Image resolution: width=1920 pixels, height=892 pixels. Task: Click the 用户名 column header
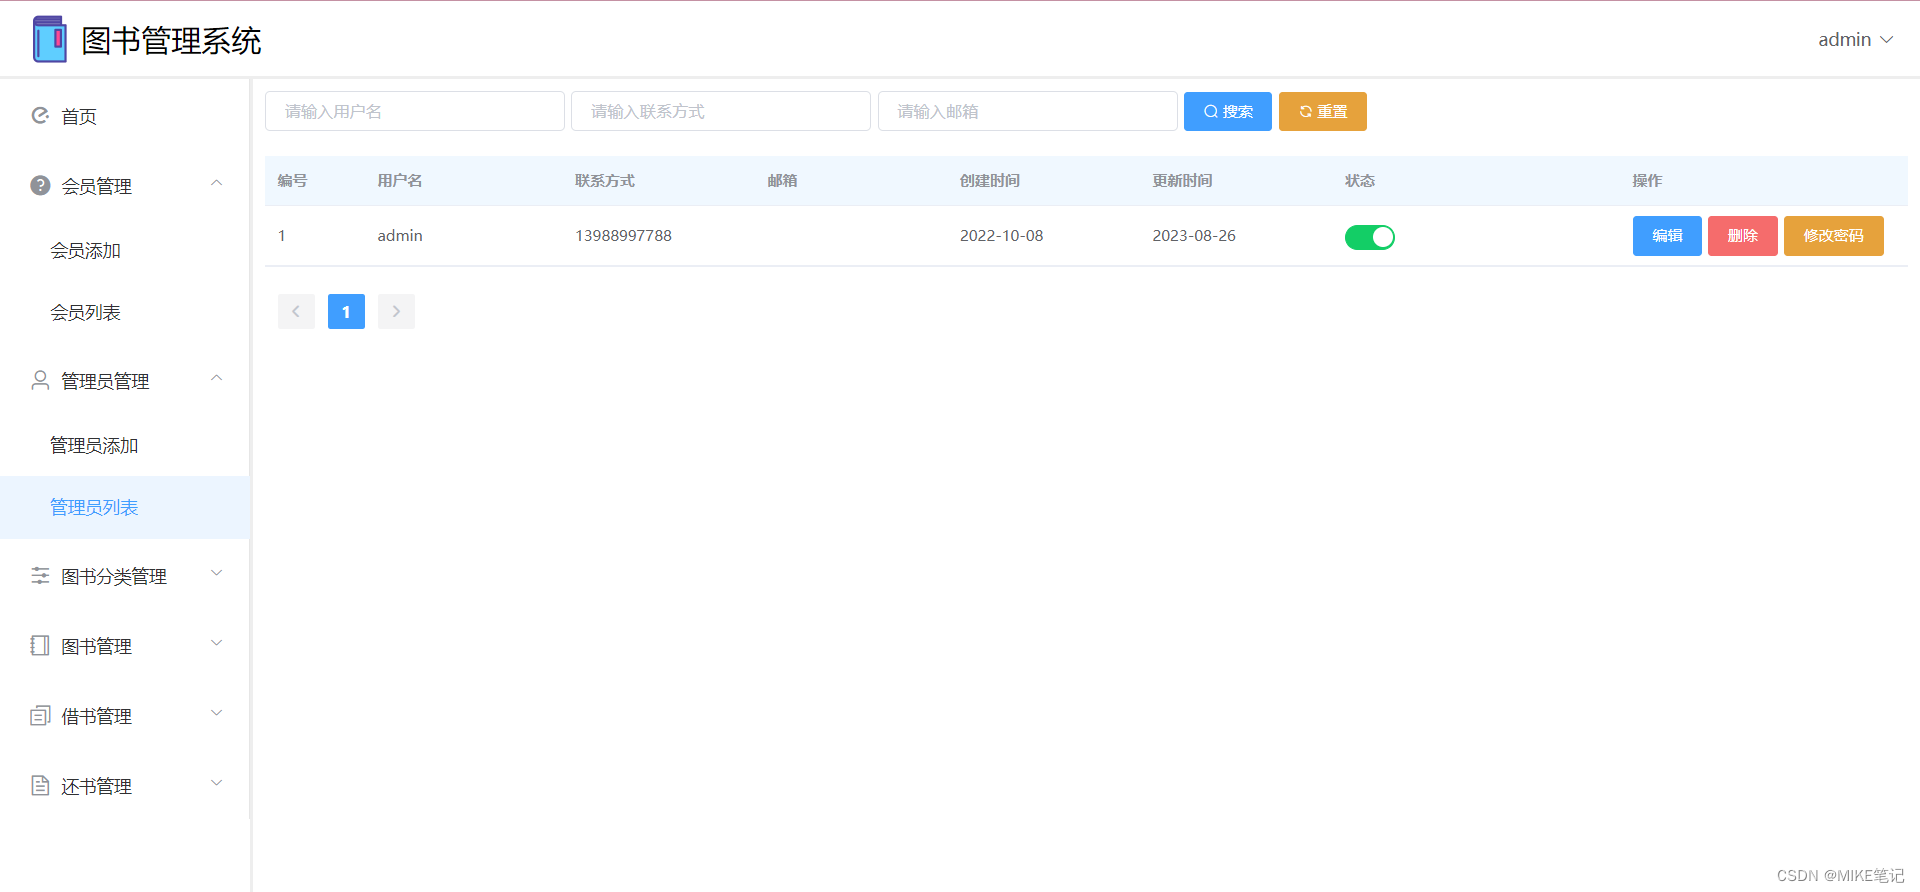coord(400,181)
